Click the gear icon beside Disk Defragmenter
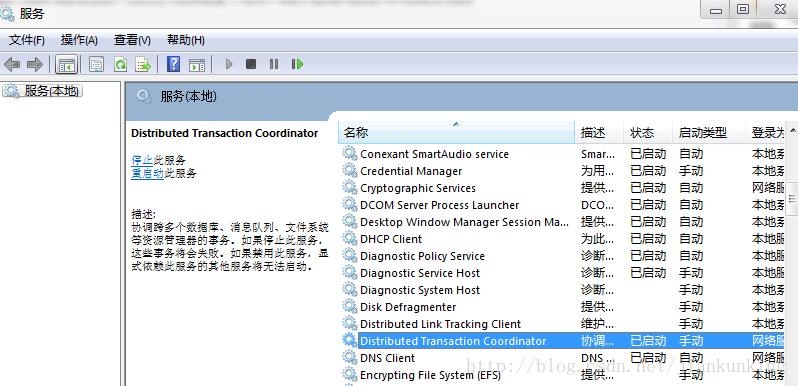The width and height of the screenshot is (798, 386). click(x=350, y=306)
